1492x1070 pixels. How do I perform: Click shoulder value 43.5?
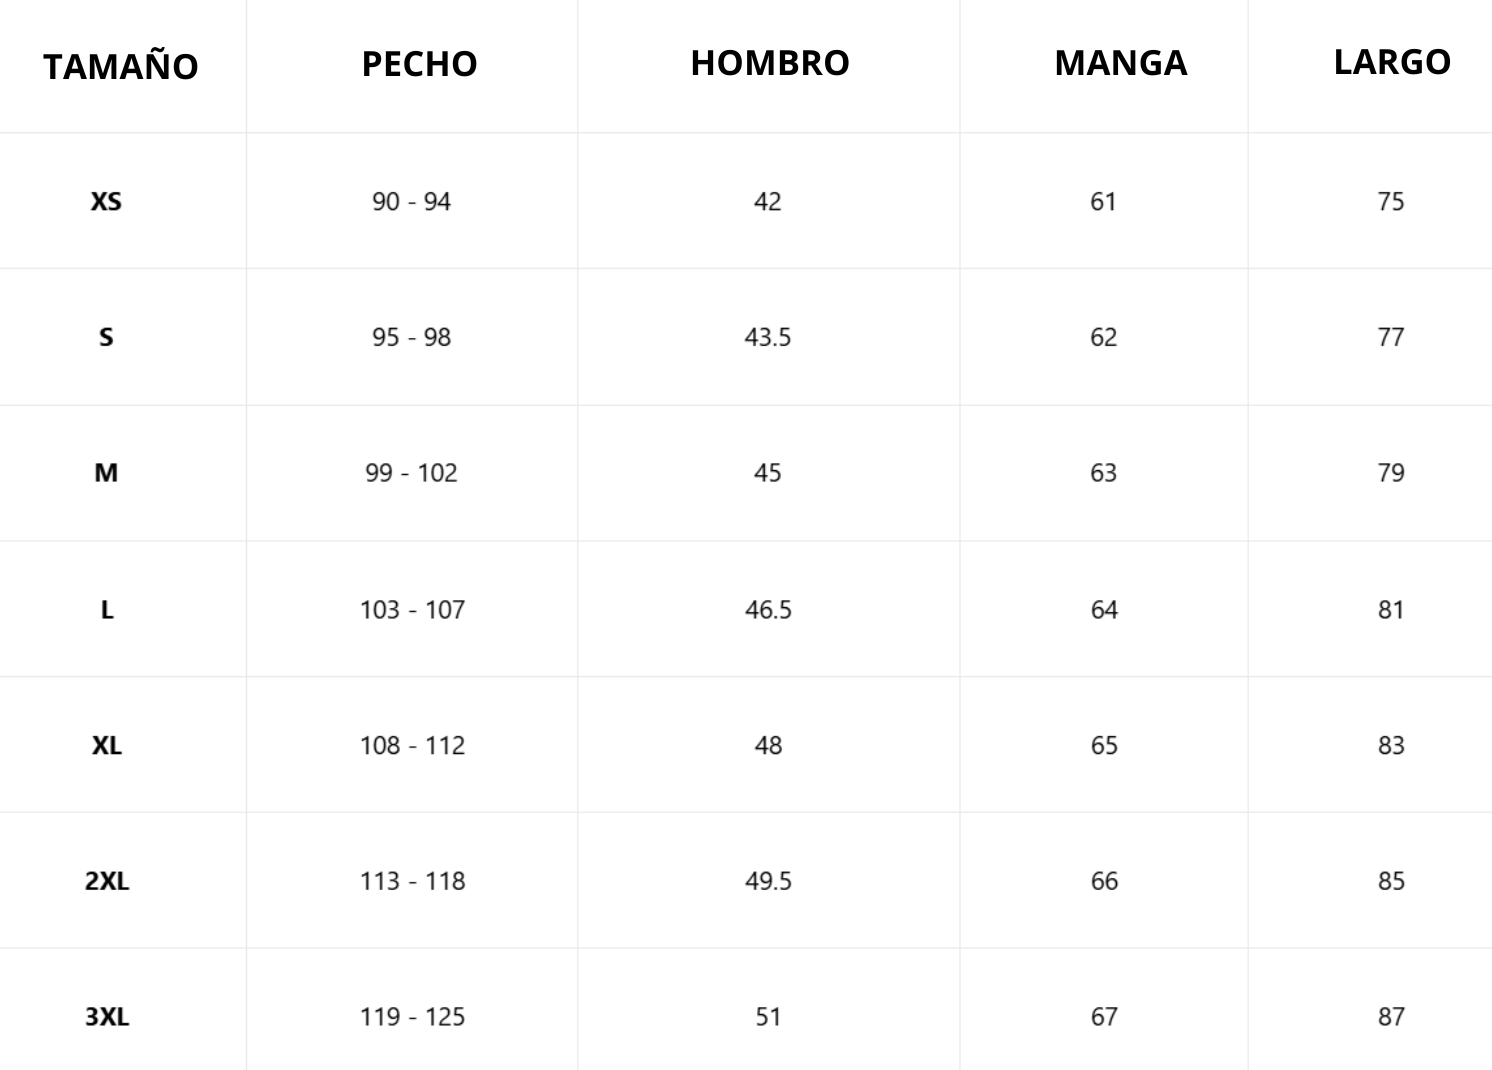tap(767, 337)
